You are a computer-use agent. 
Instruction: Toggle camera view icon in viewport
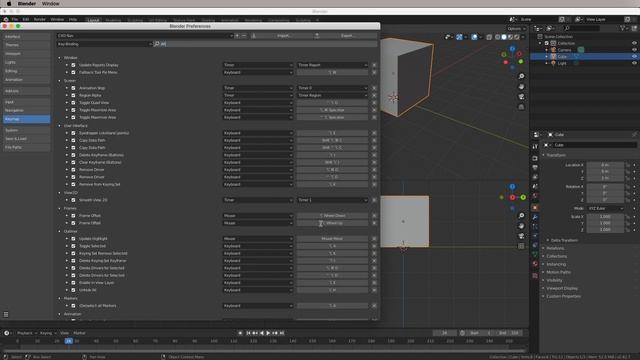[521, 97]
